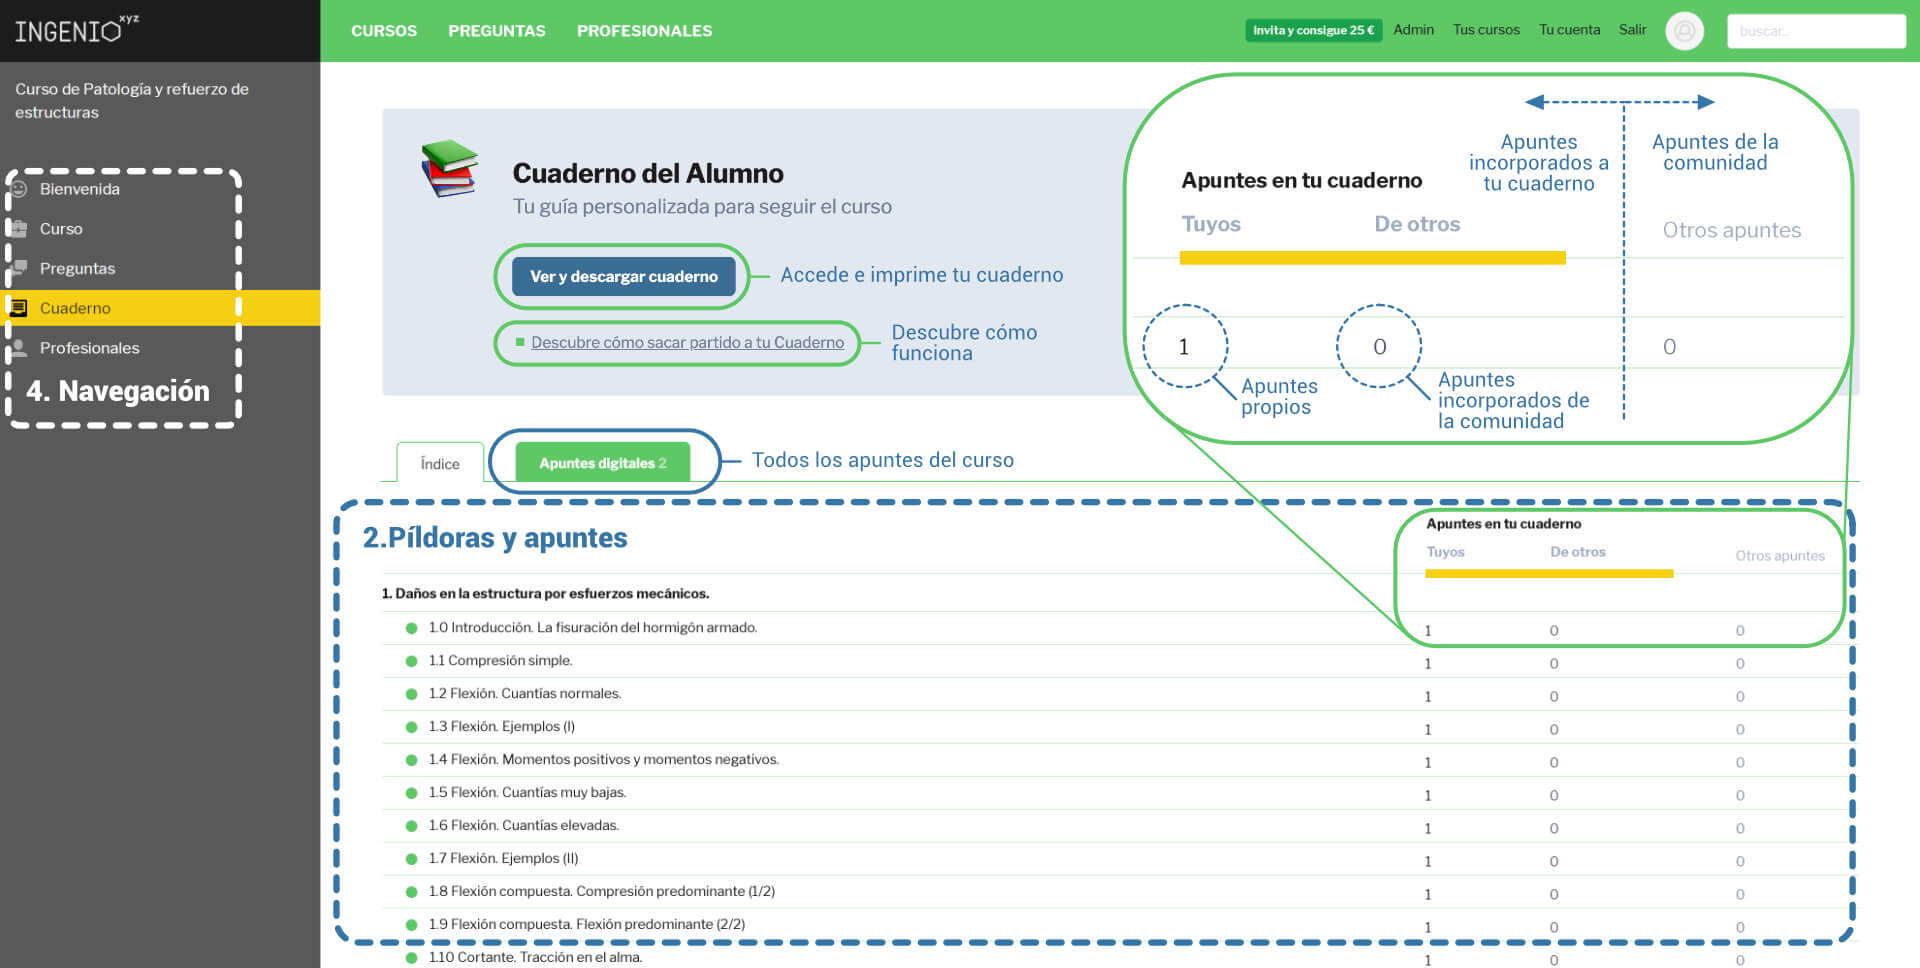
Task: Click Otros apuntes count for 1.0 Introducción
Action: pyautogui.click(x=1740, y=631)
